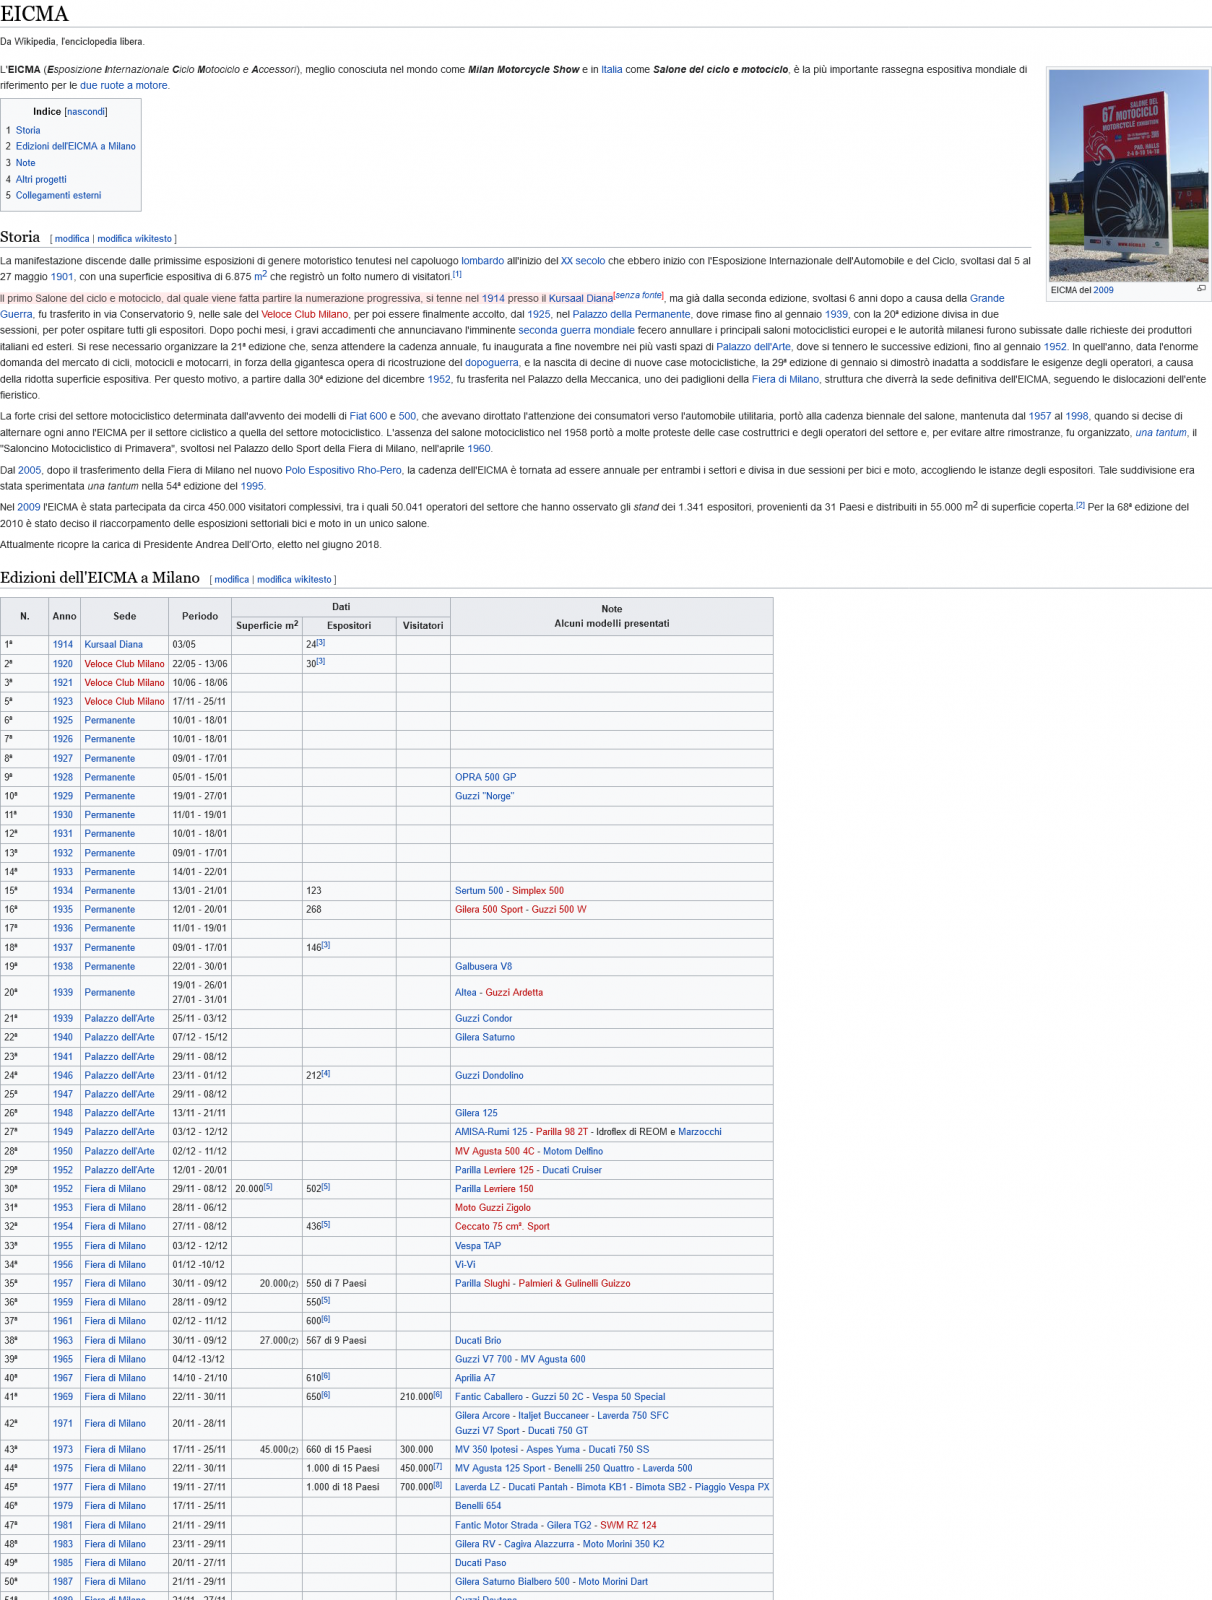Screen dimensions: 1212x1600
Task: Open the Italia link in the intro
Action: [x=612, y=70]
